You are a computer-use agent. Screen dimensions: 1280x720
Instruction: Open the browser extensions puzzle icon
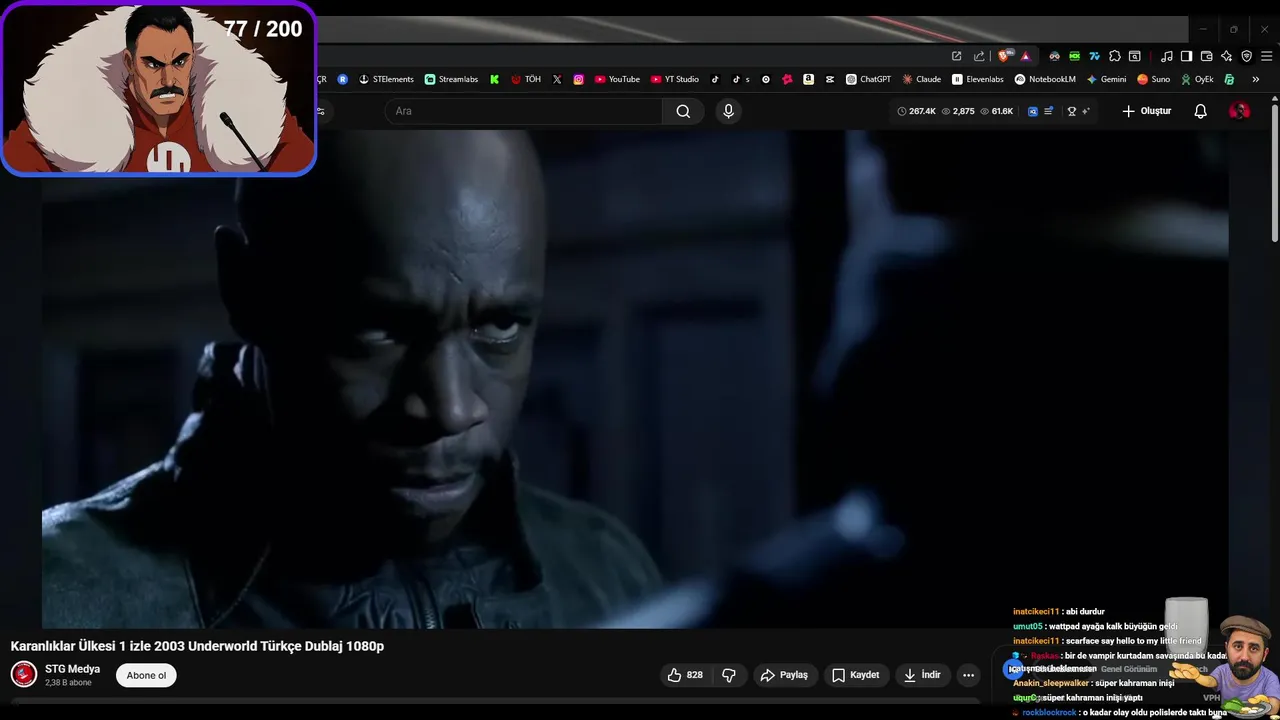[1115, 56]
